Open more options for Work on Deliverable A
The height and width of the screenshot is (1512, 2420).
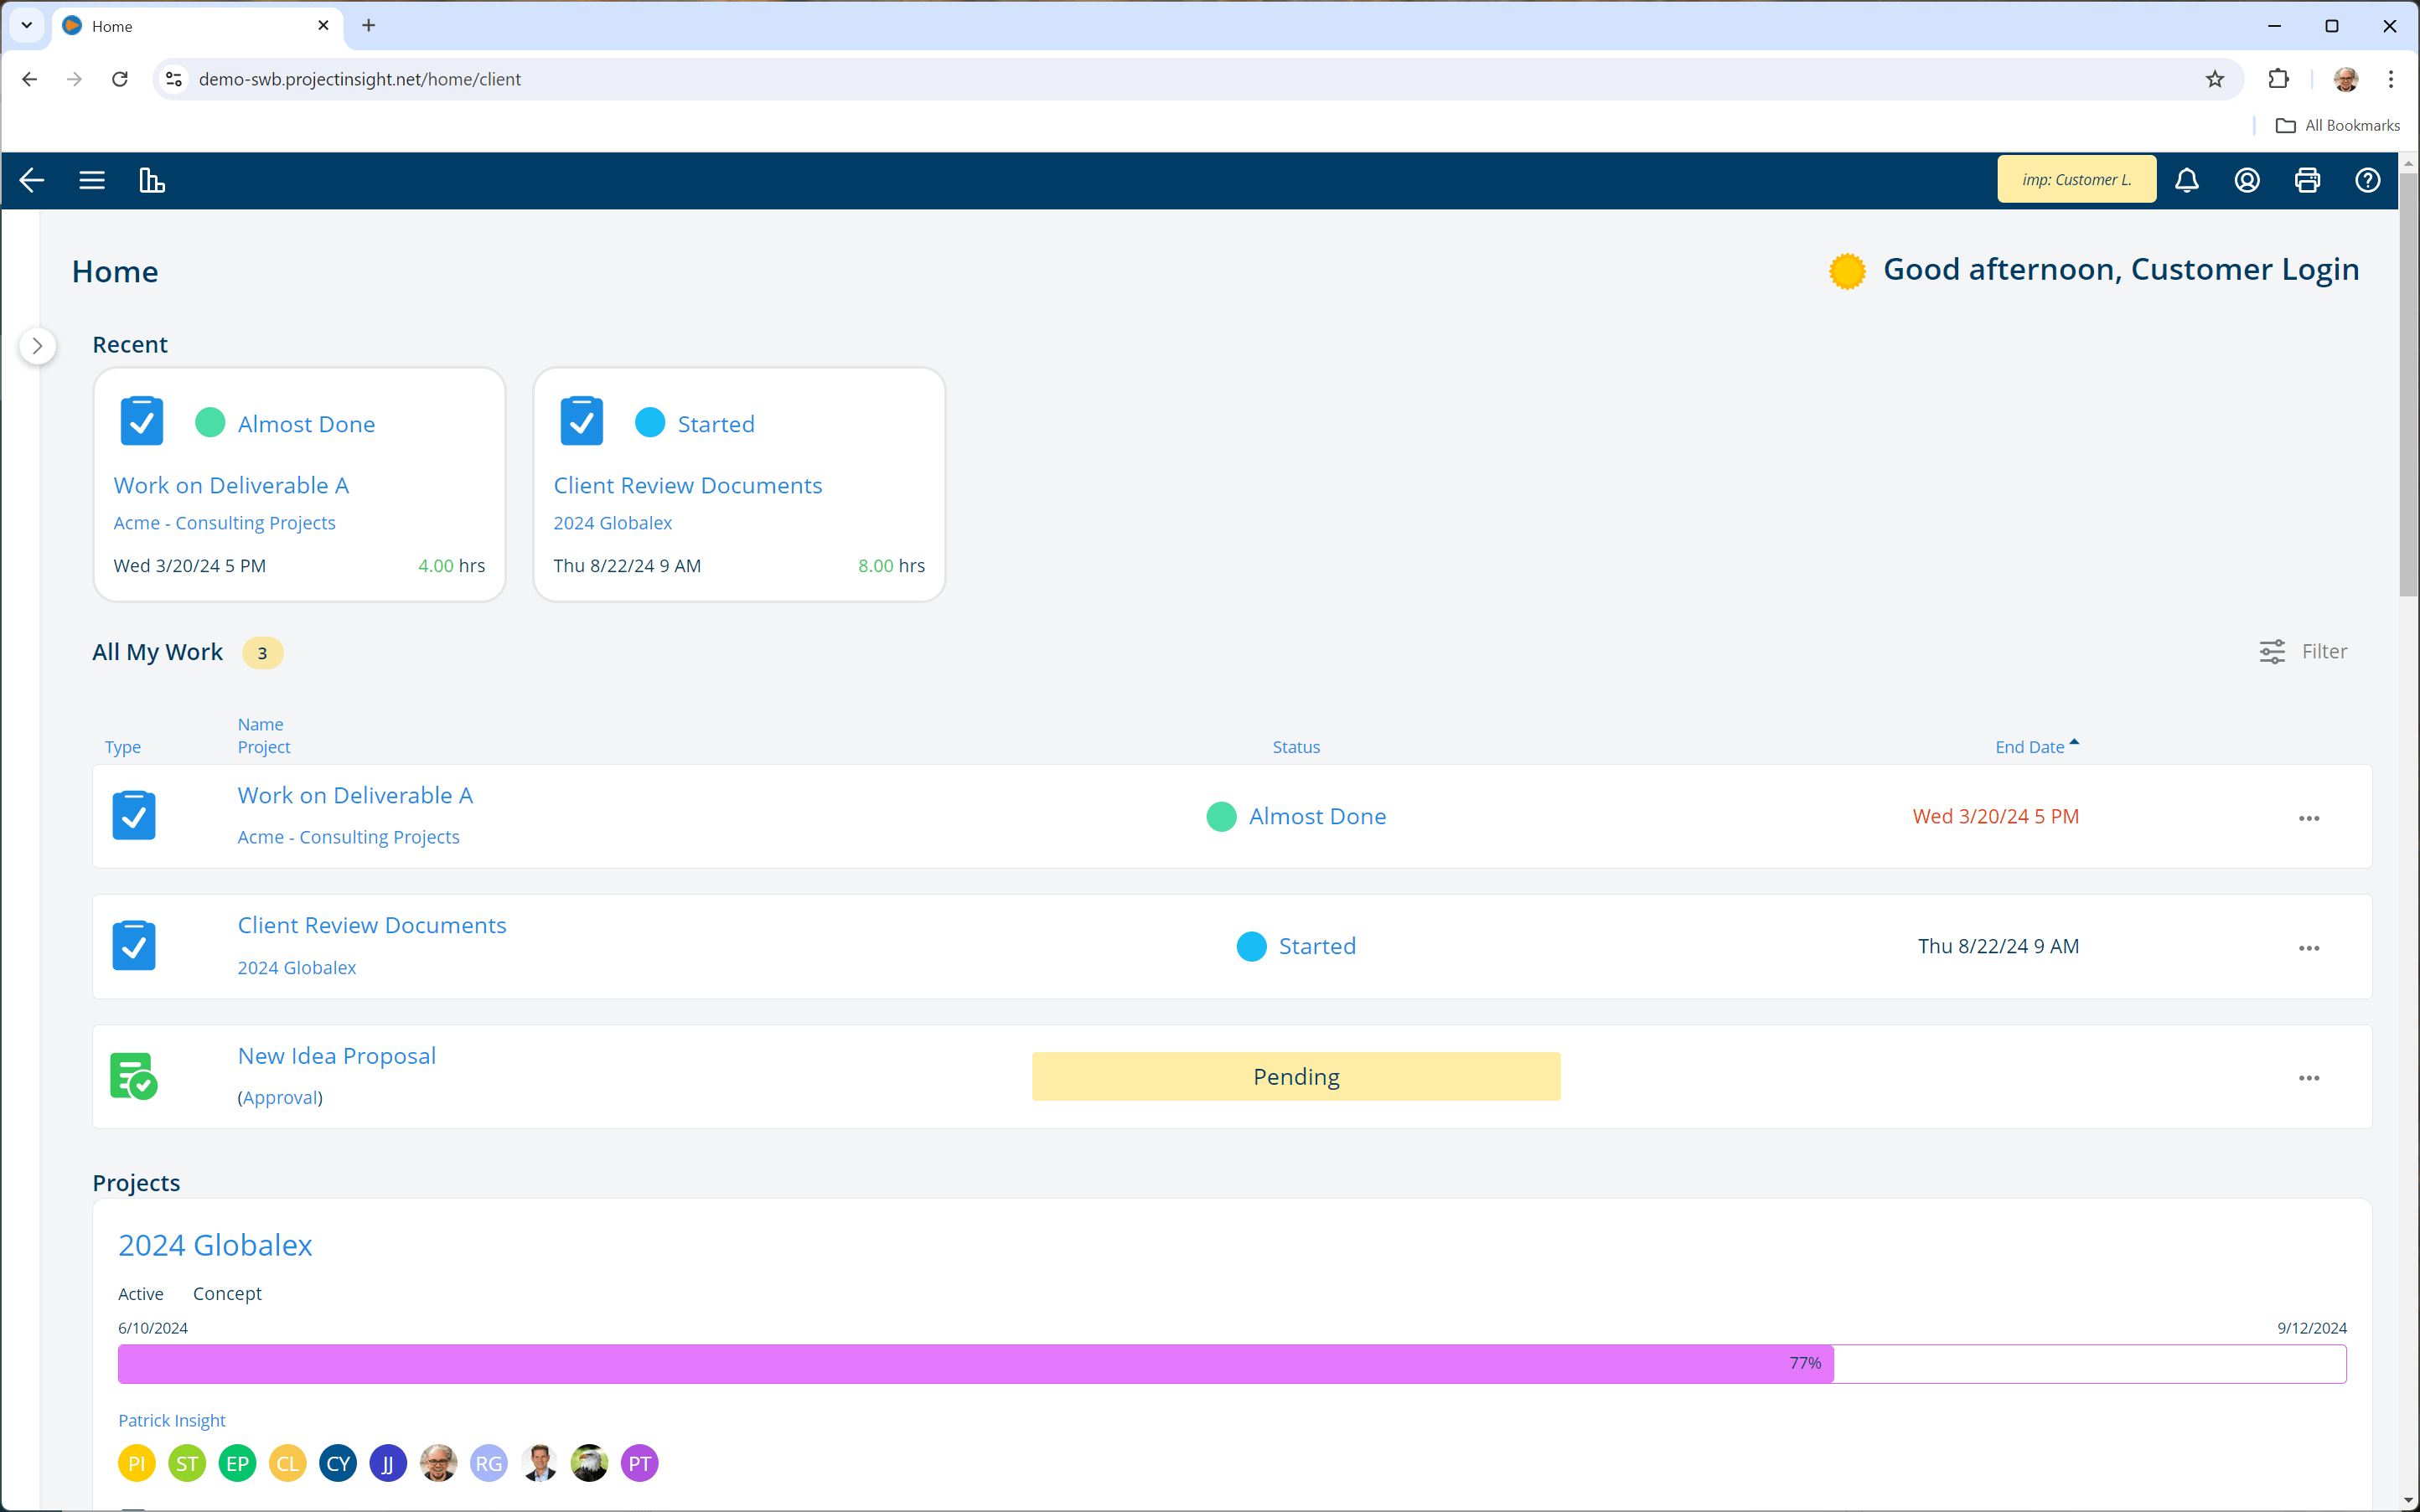[2309, 818]
